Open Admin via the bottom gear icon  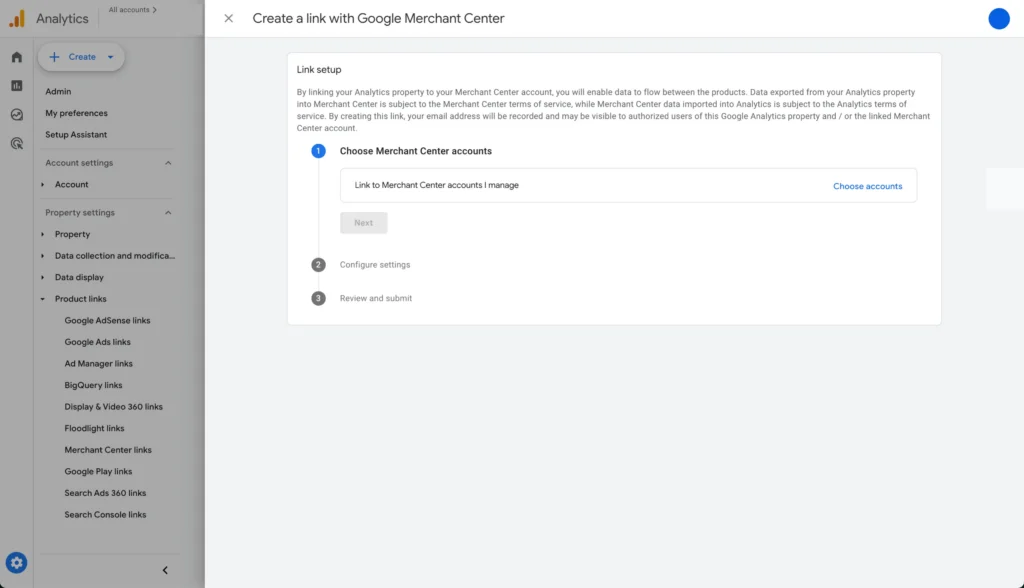15,561
